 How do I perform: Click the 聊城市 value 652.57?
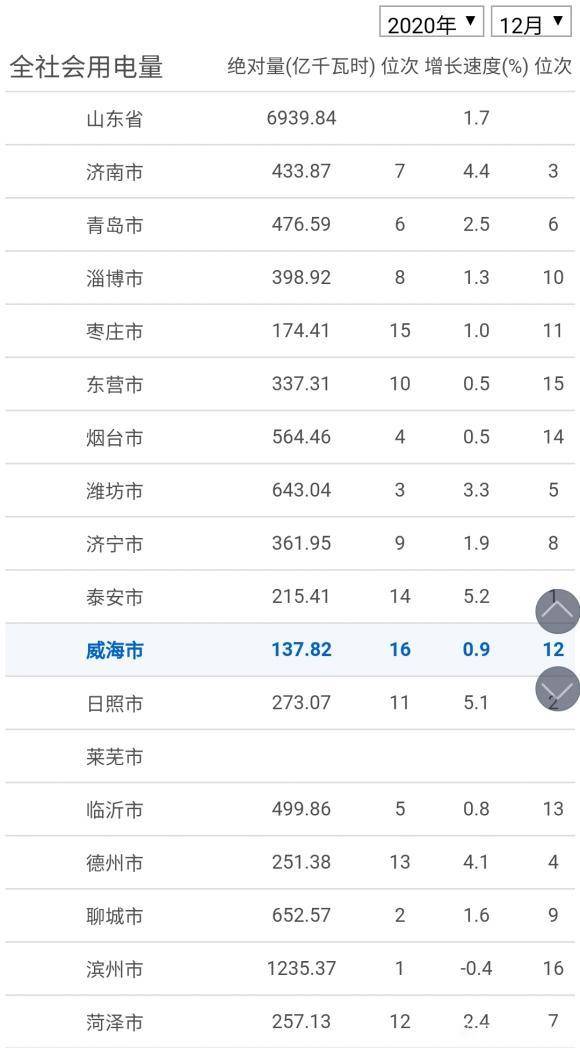click(301, 916)
